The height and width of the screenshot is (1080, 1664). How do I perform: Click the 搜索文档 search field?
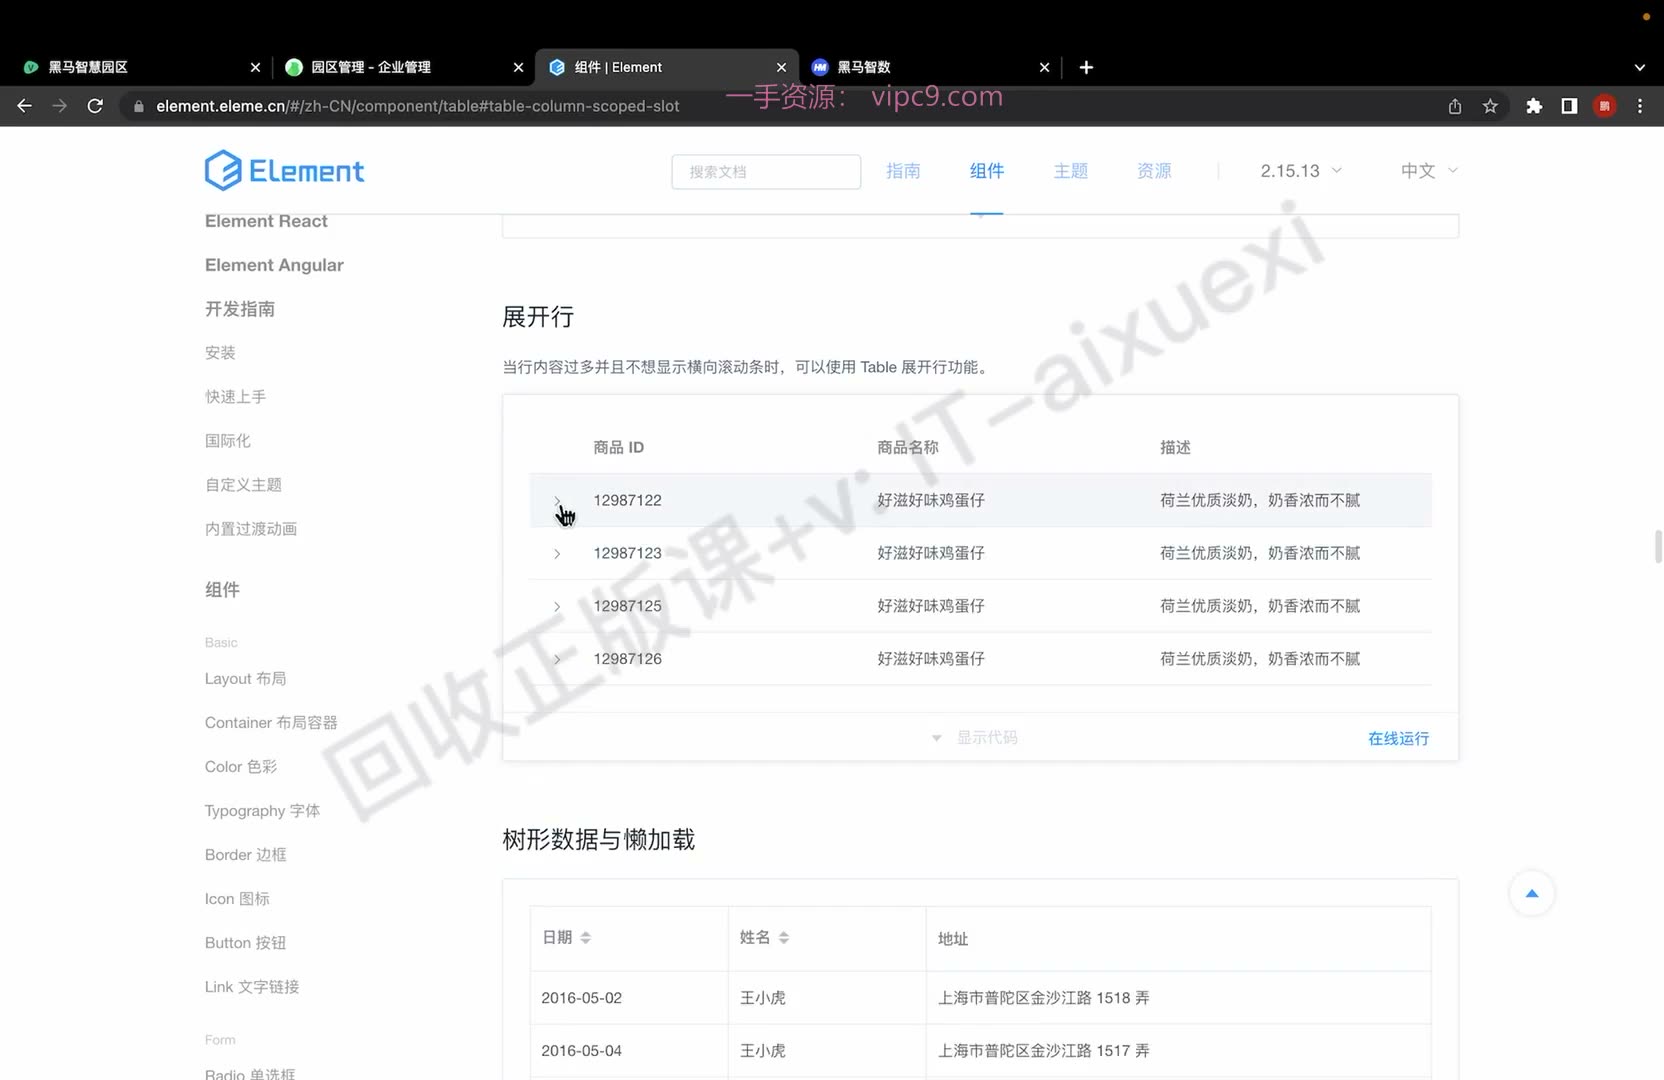pyautogui.click(x=766, y=172)
